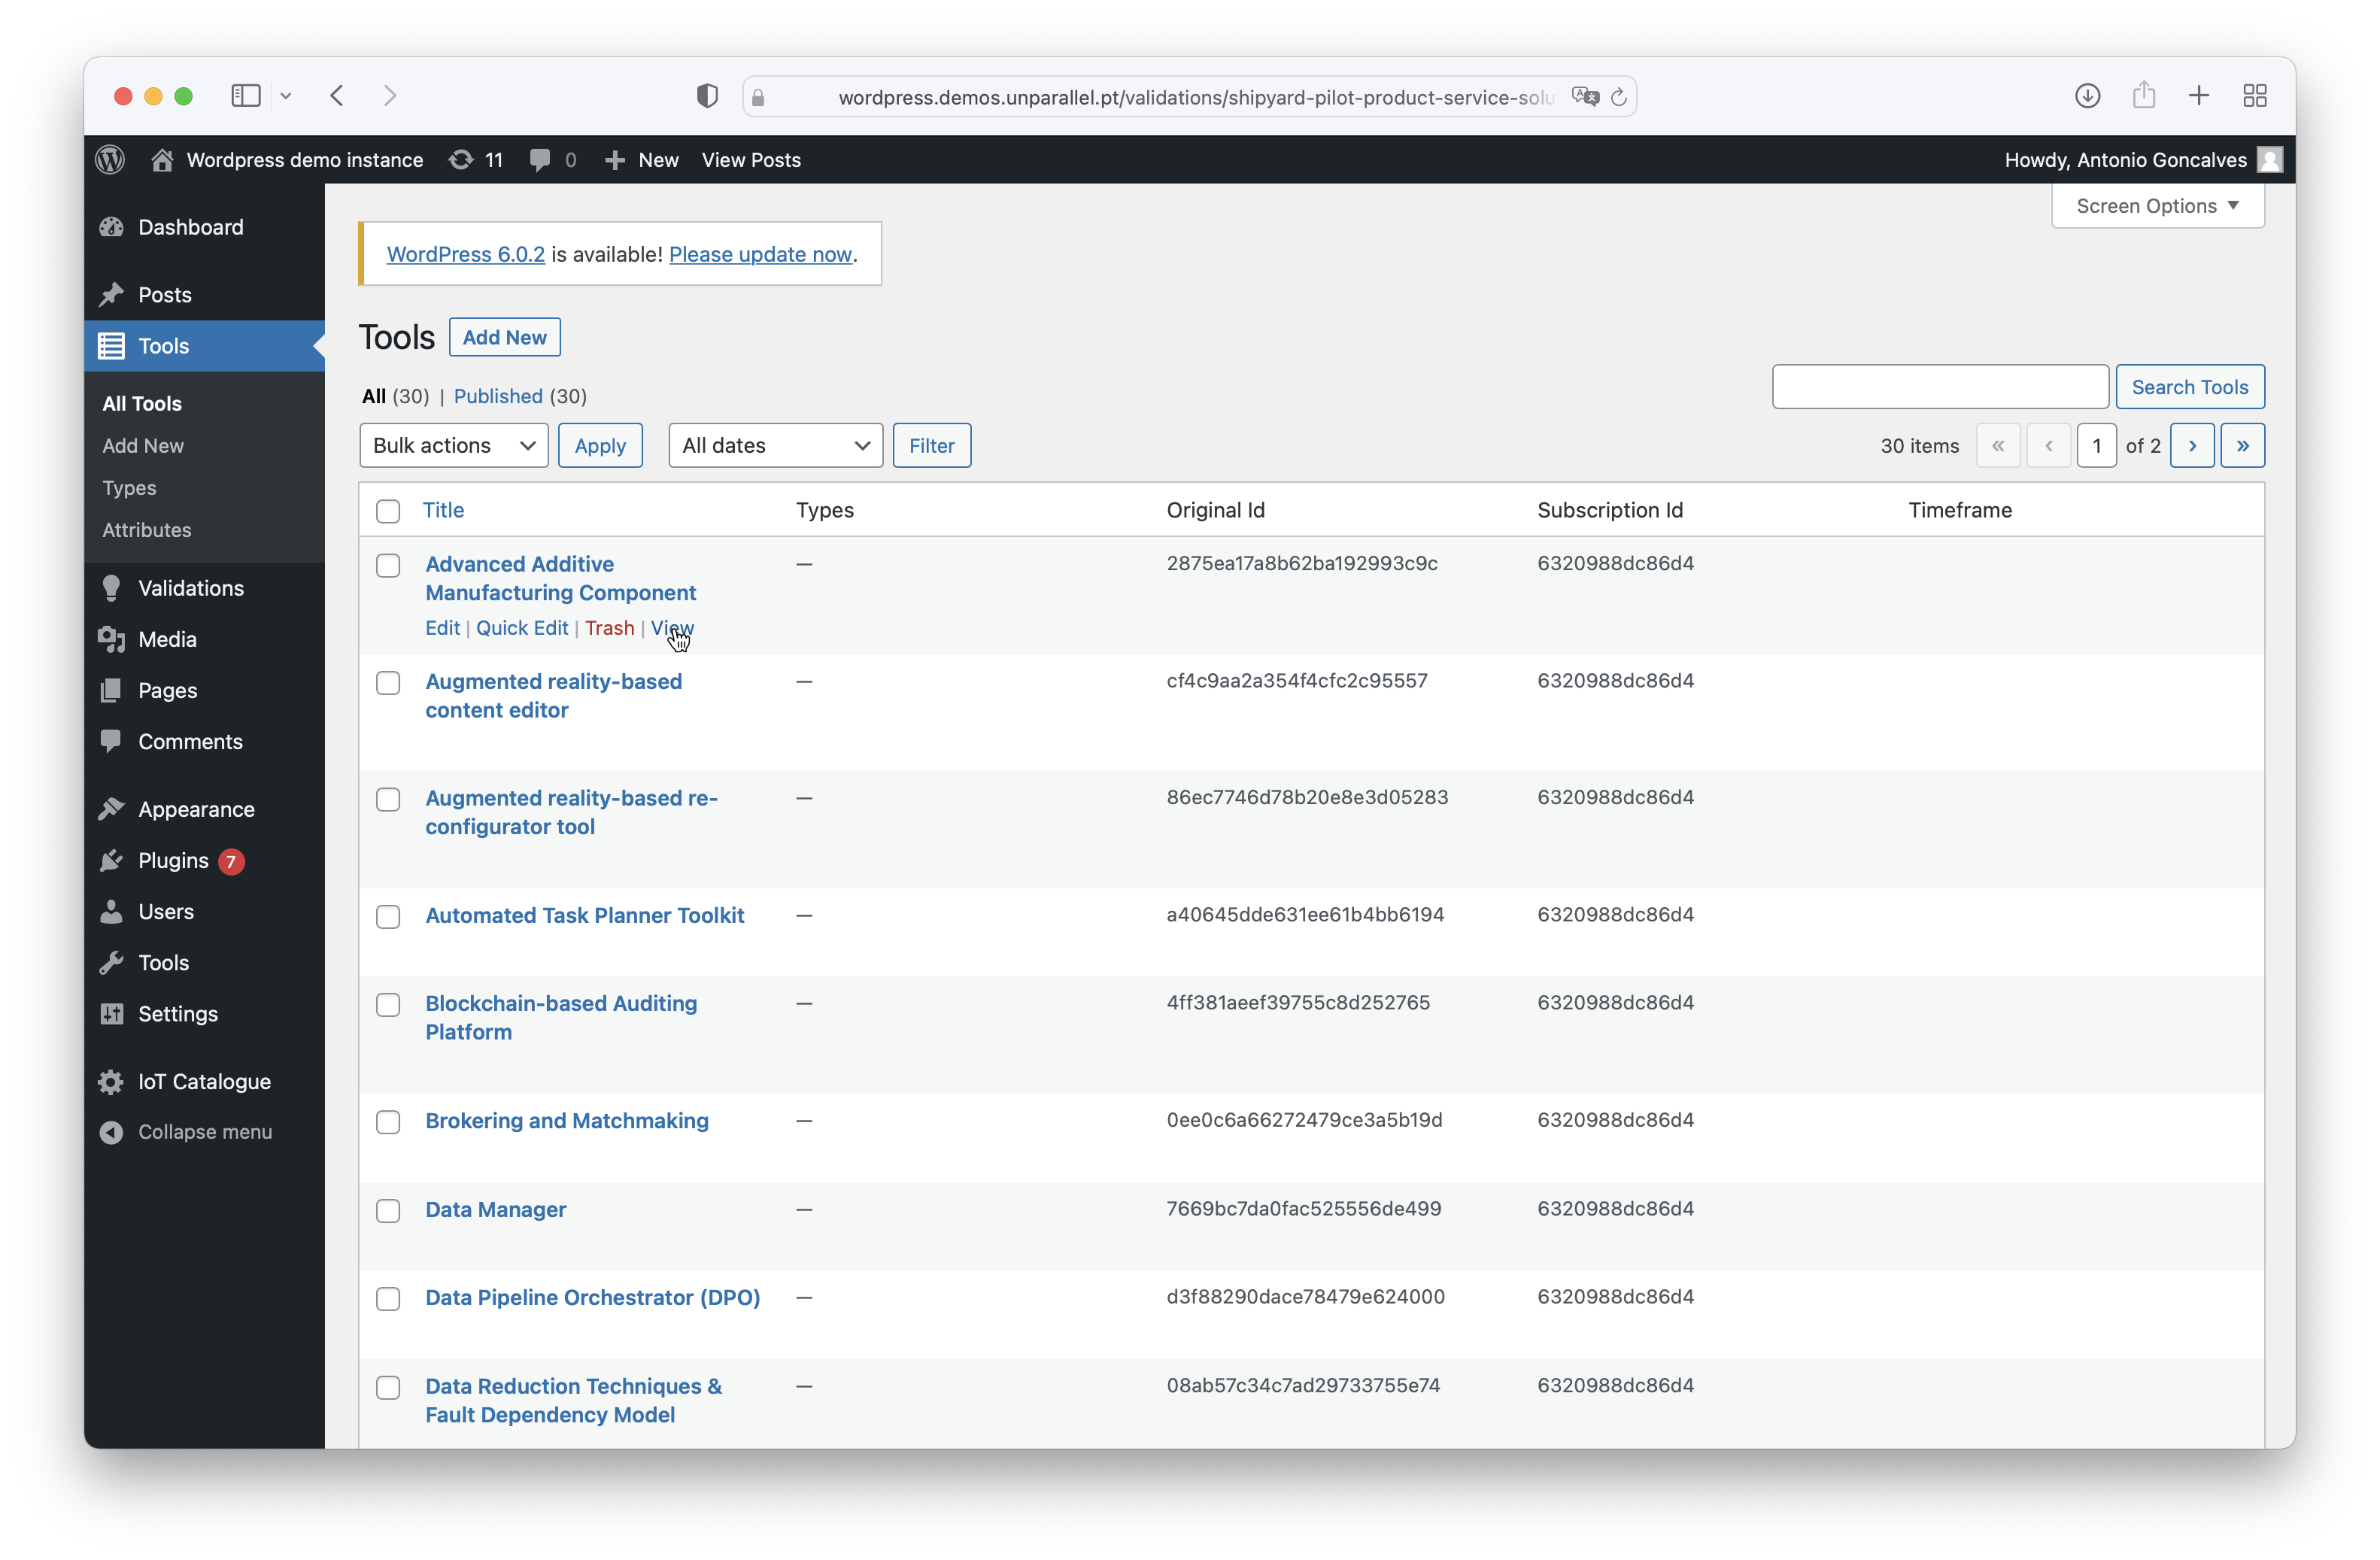Select the Published tab filter

499,395
